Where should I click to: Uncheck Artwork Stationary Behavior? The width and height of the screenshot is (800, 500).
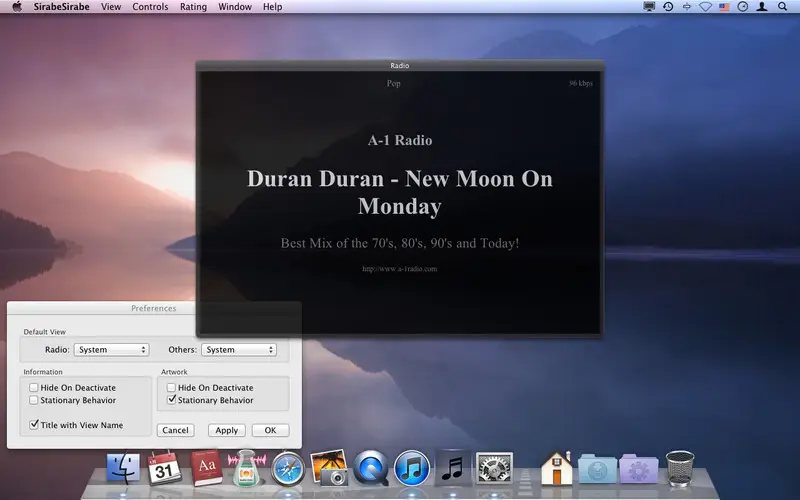point(171,400)
